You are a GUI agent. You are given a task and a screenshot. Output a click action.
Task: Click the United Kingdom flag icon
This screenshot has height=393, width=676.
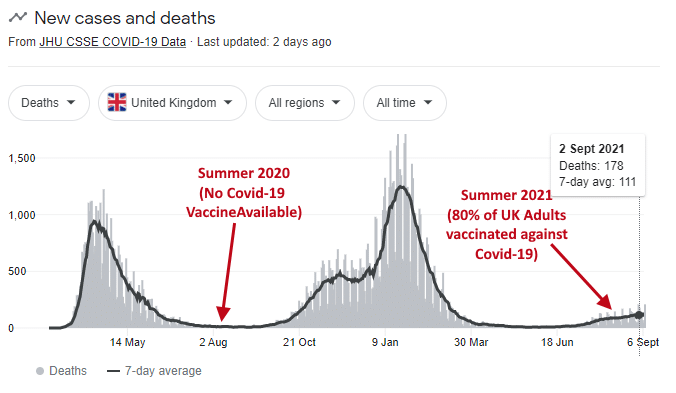(x=117, y=103)
